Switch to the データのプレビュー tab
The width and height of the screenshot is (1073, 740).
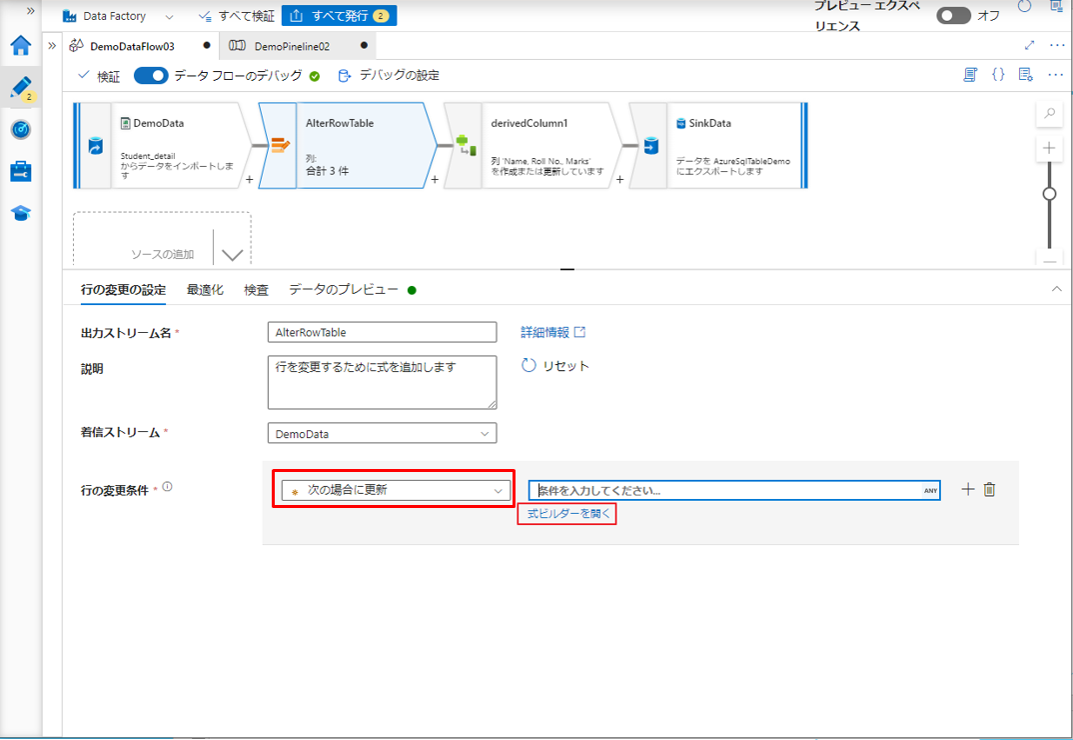343,290
